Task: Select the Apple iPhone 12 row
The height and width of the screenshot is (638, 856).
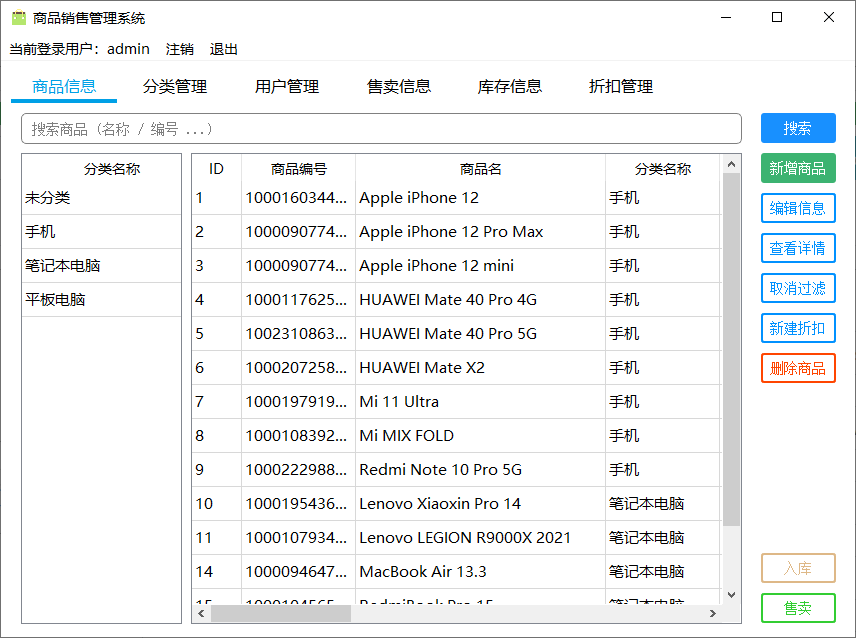Action: pos(456,198)
